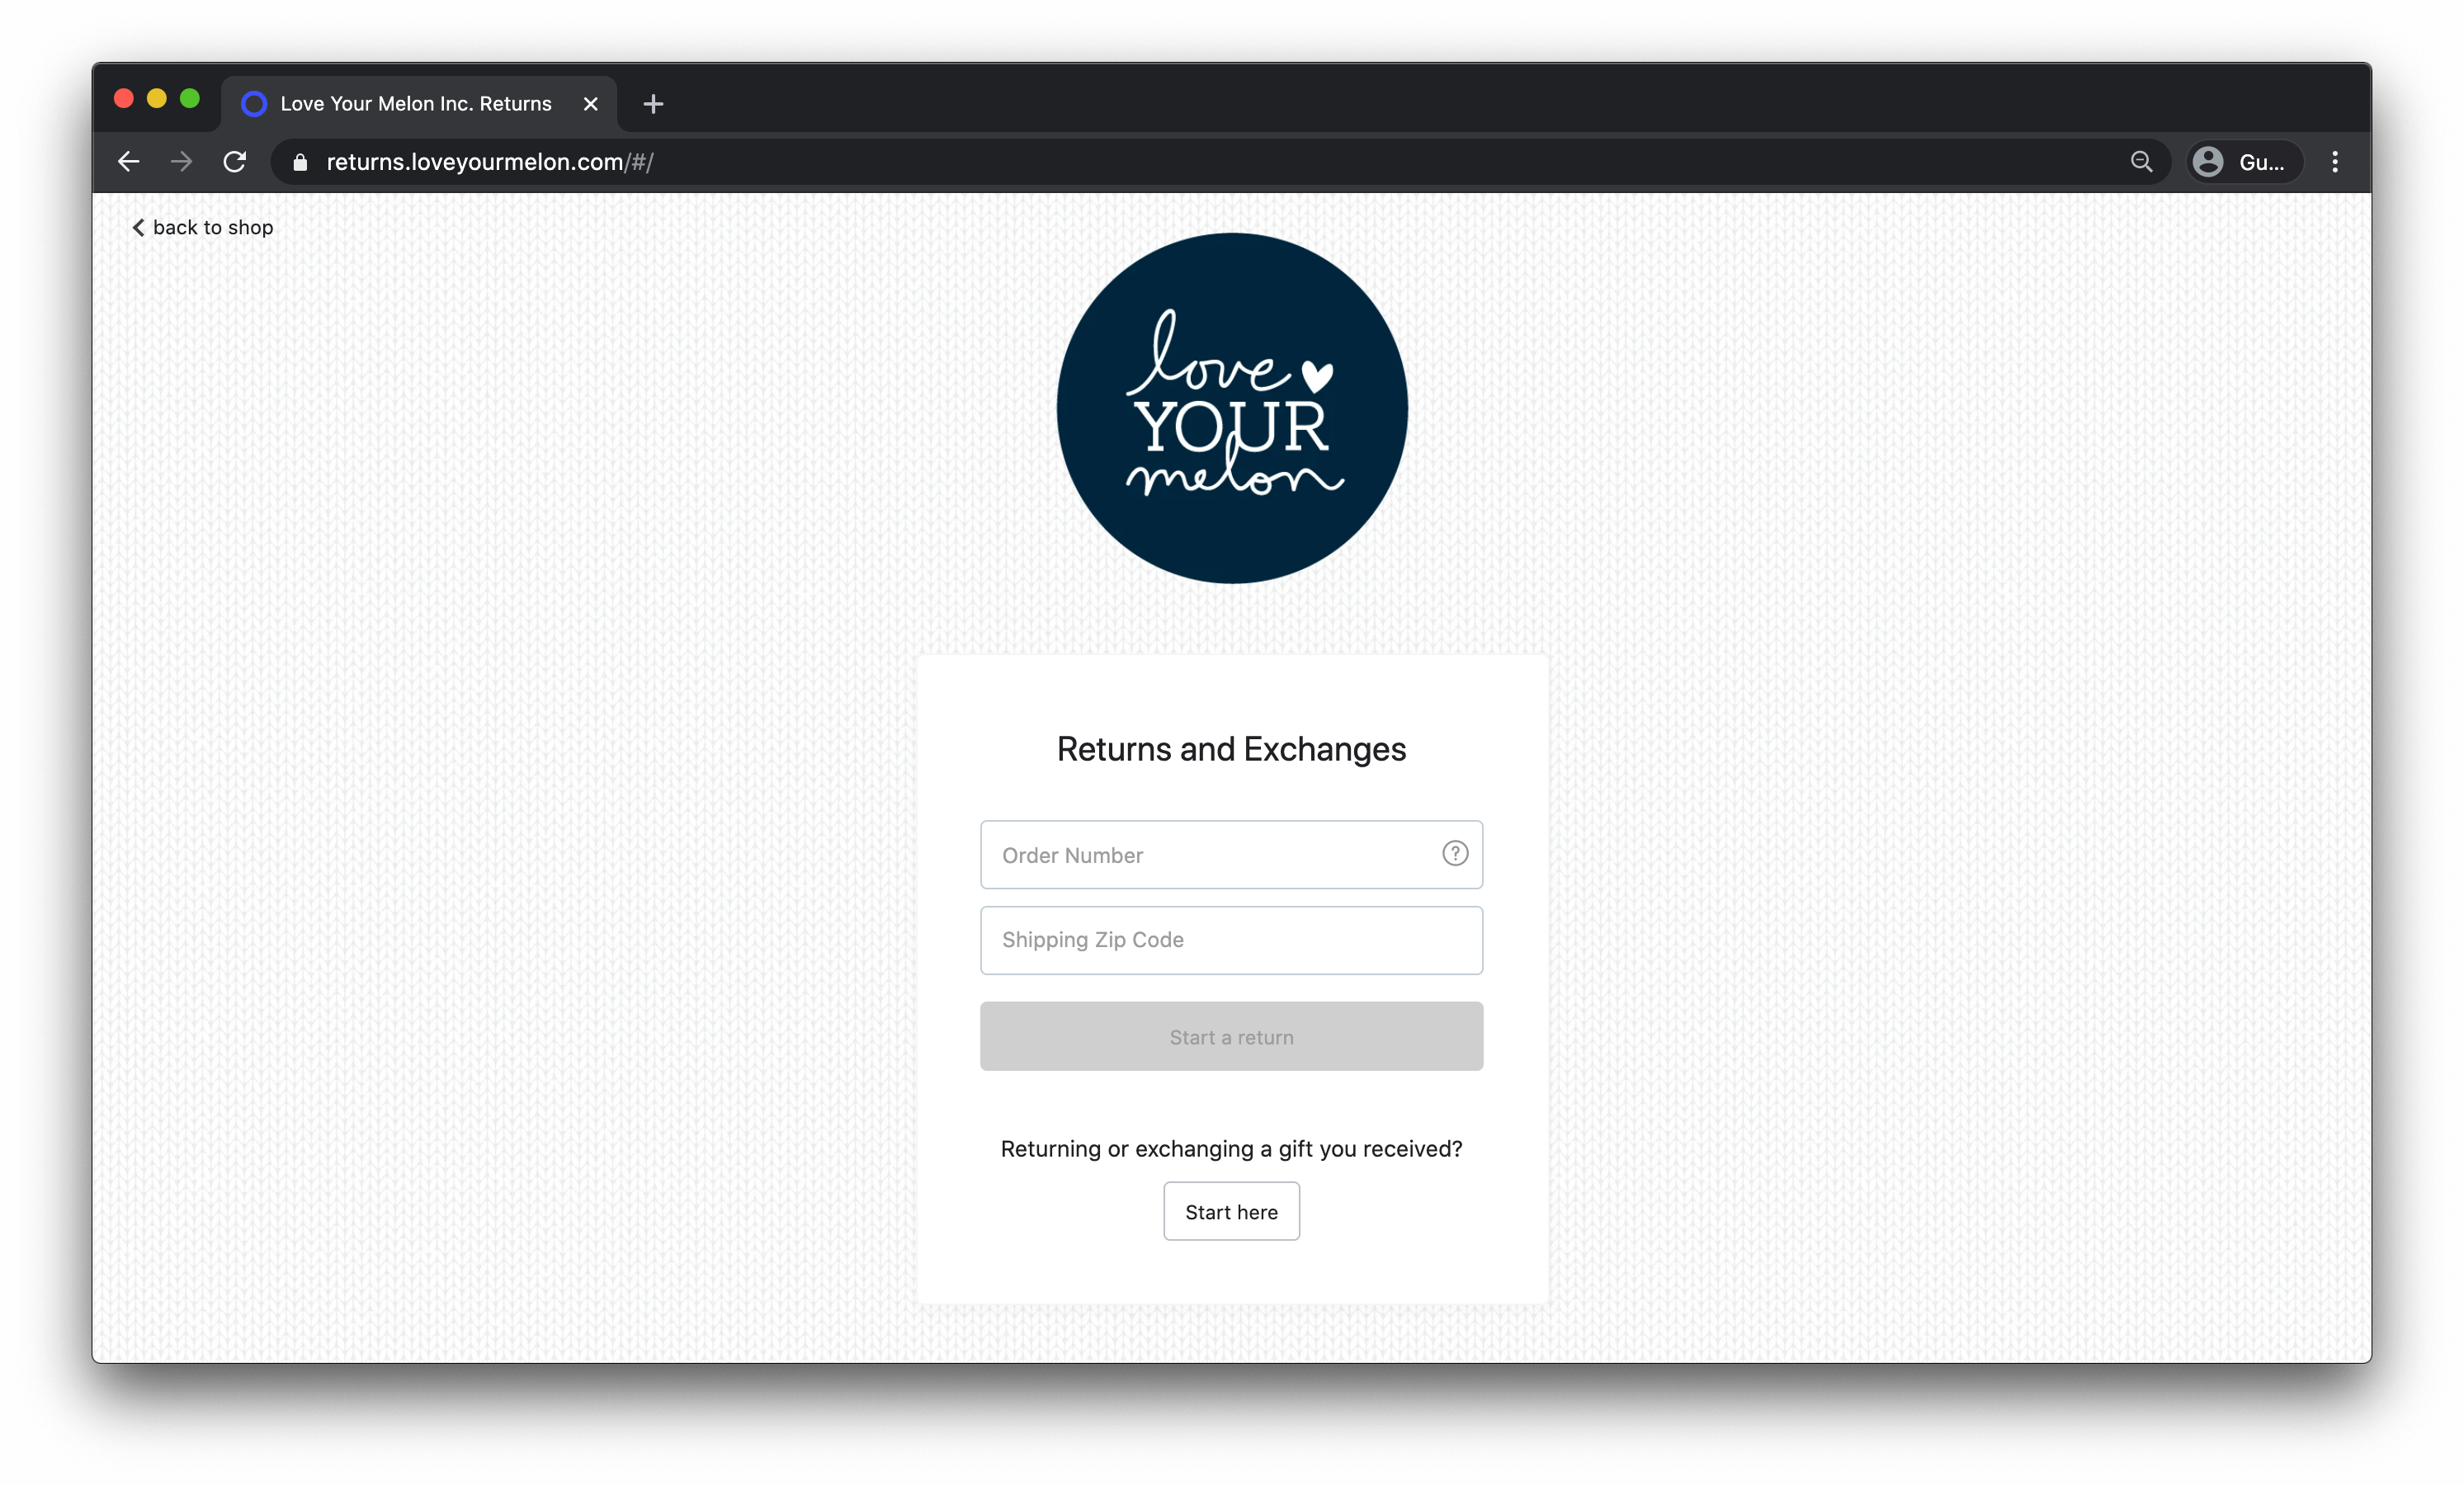This screenshot has width=2464, height=1485.
Task: Click the browser back arrow
Action: click(x=128, y=162)
